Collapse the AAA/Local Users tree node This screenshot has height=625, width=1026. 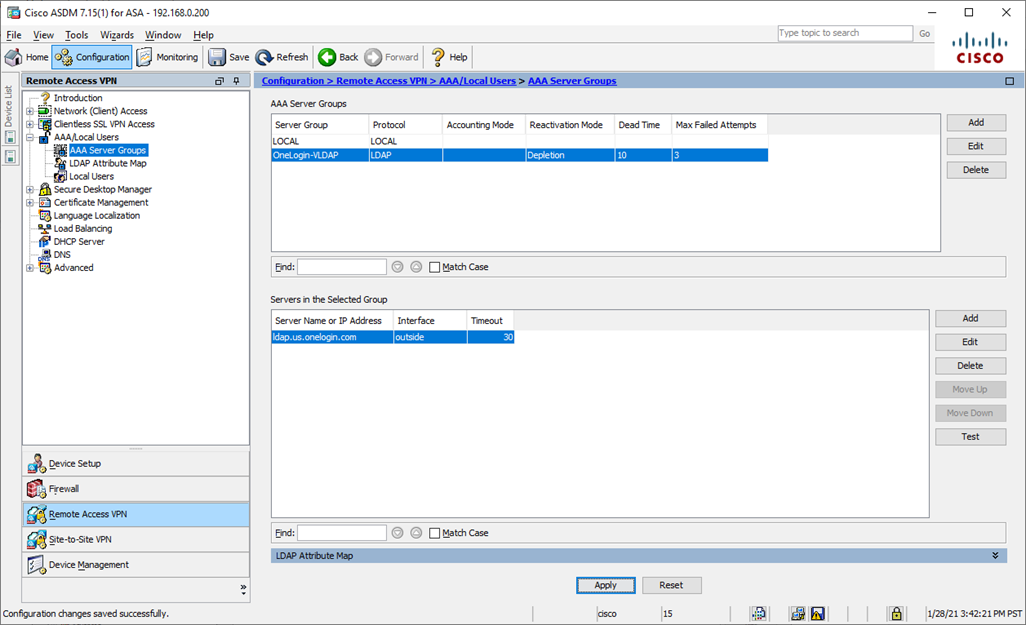pyautogui.click(x=29, y=137)
